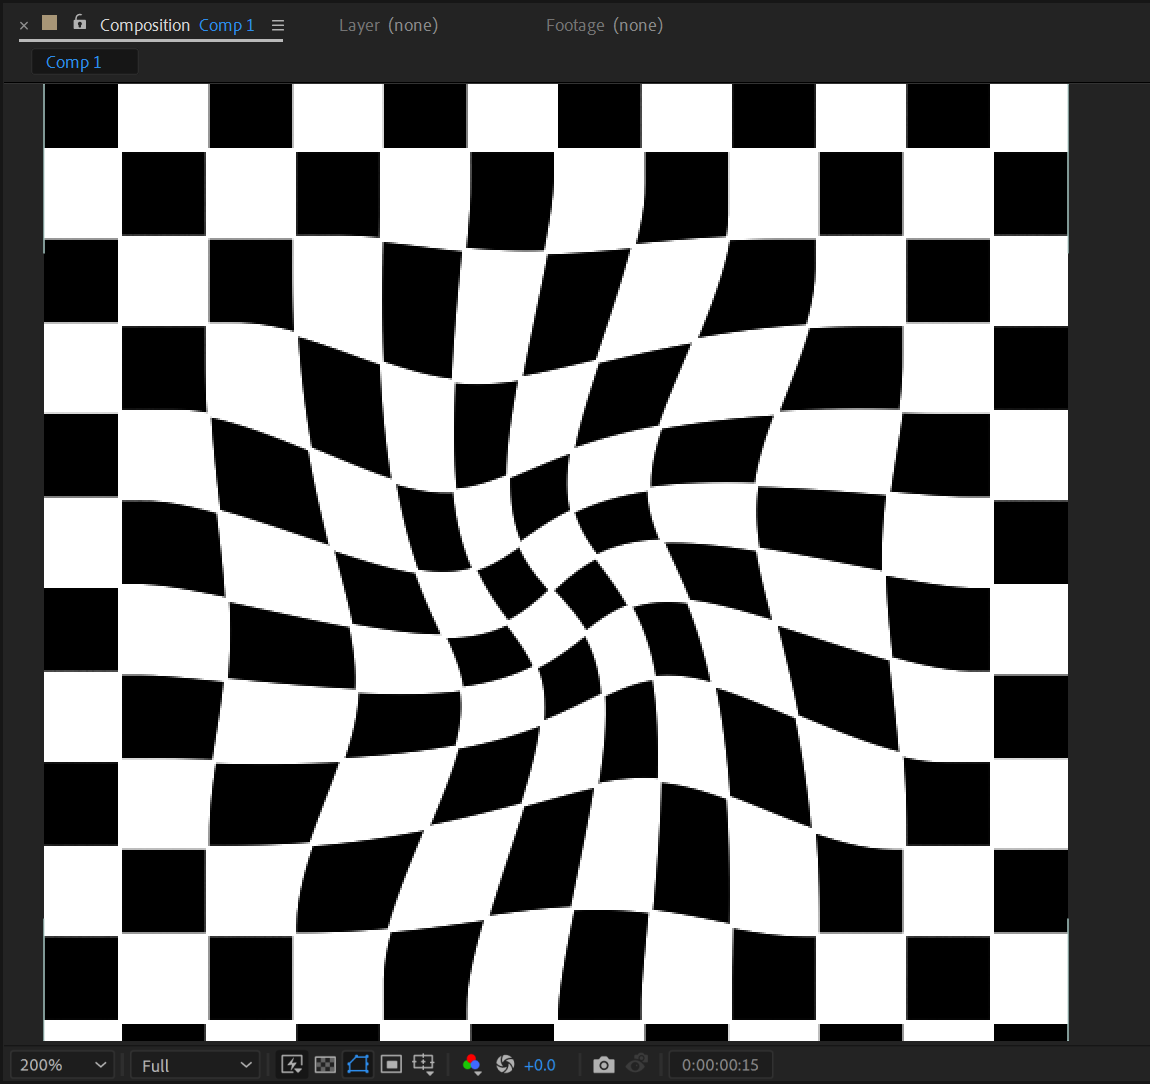This screenshot has height=1084, width=1150.
Task: Select the Composition Comp 1 tab
Action: click(177, 25)
